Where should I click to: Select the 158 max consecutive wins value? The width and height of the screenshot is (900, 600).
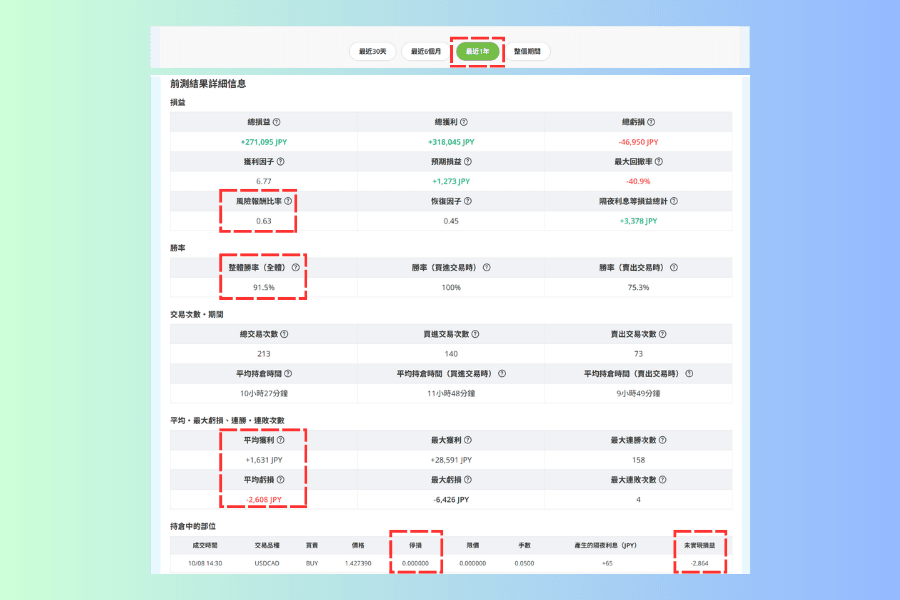click(x=638, y=460)
